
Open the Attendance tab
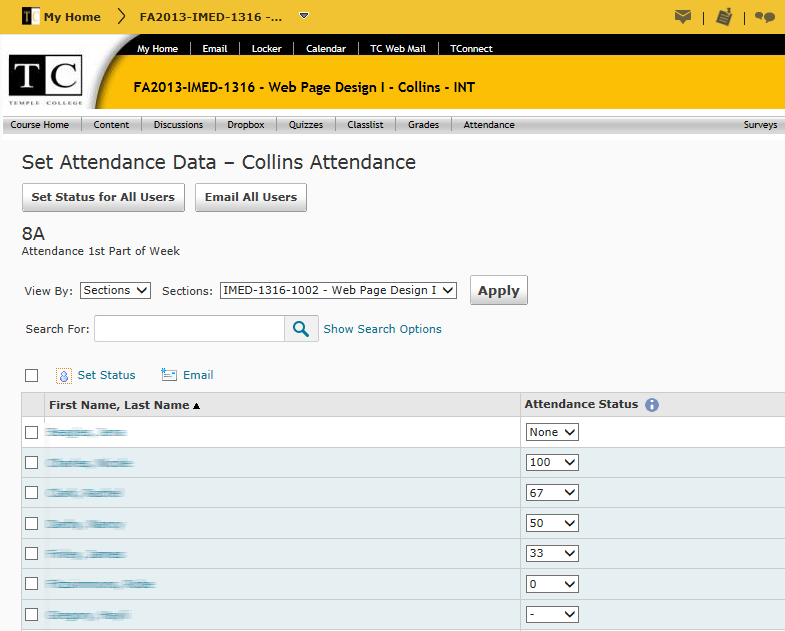pos(489,125)
